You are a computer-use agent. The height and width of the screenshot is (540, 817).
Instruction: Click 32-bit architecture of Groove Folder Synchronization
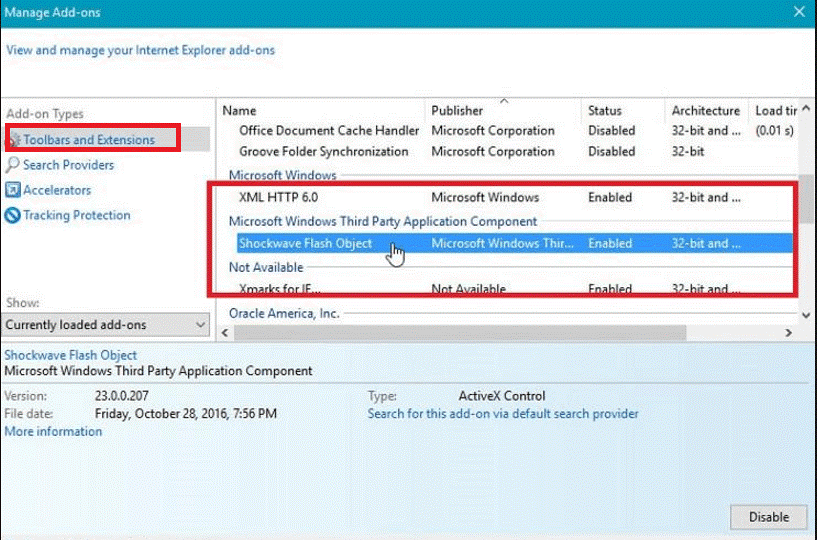(x=688, y=152)
